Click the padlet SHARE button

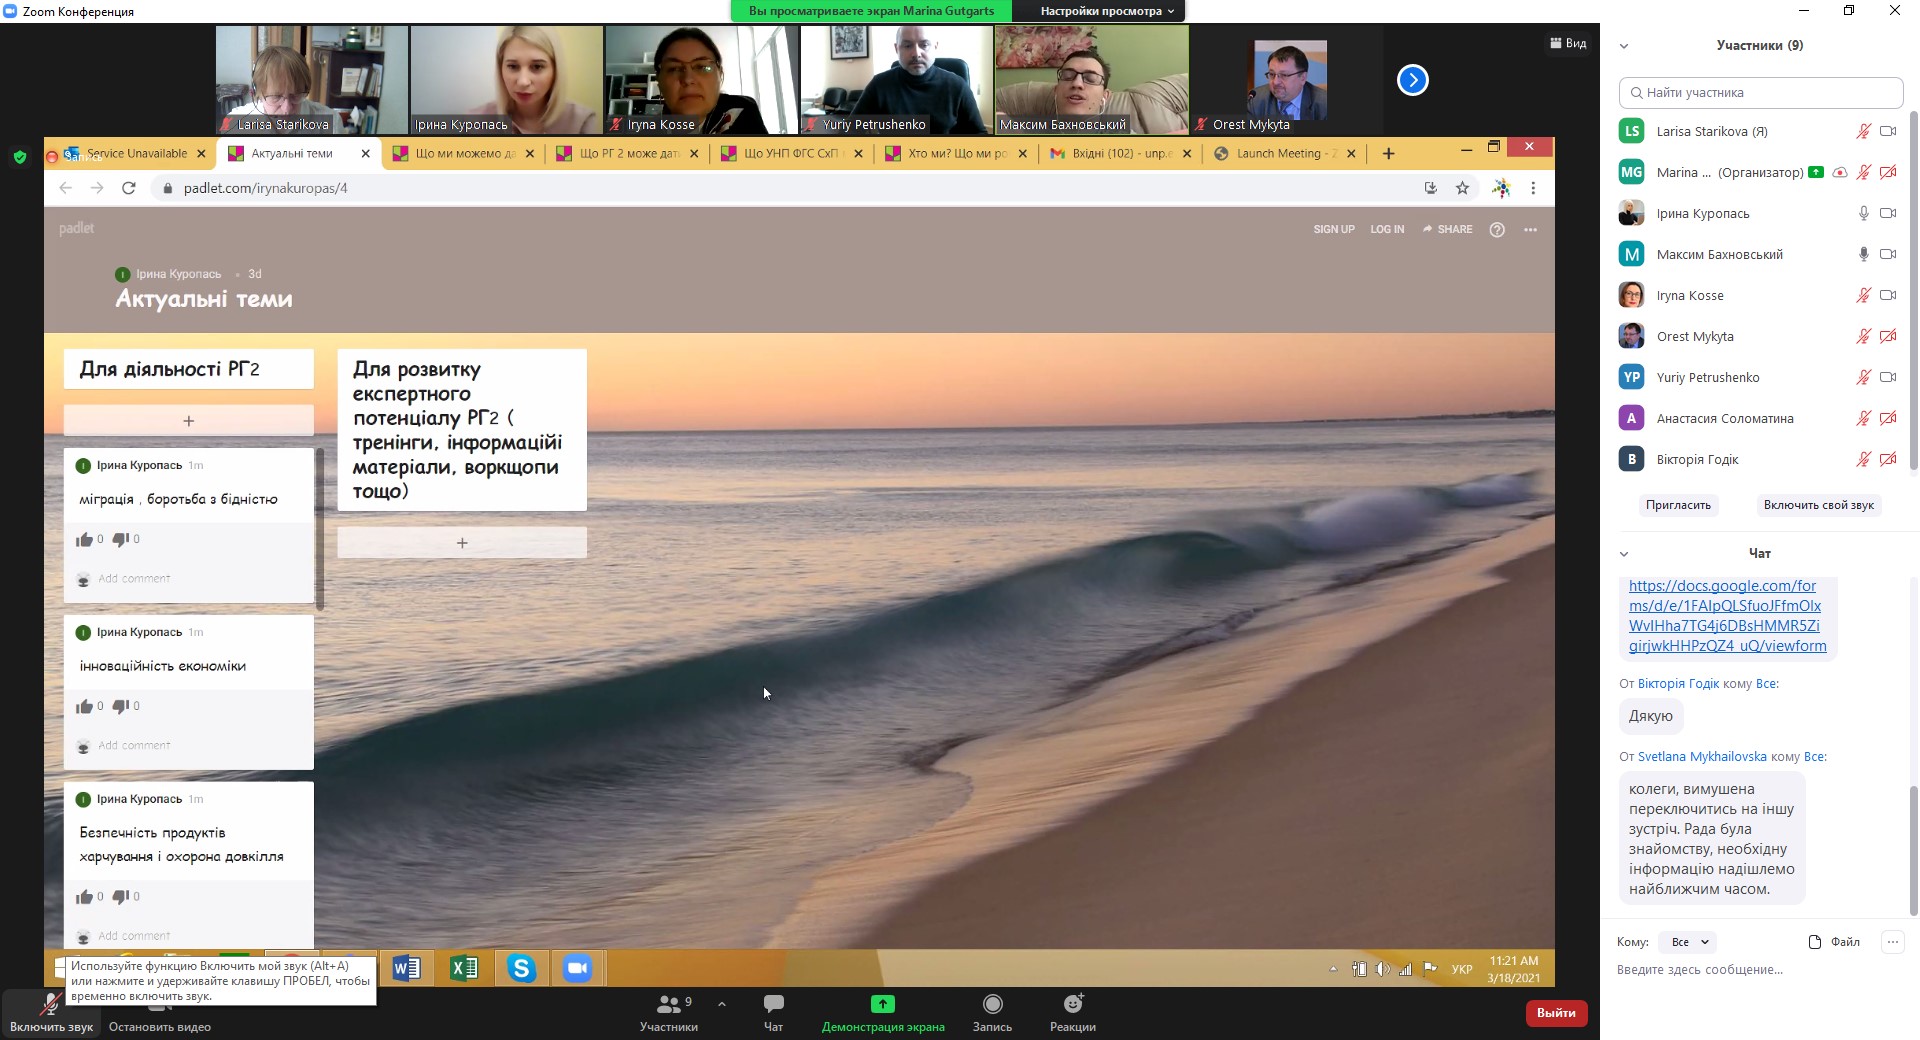[x=1447, y=230]
